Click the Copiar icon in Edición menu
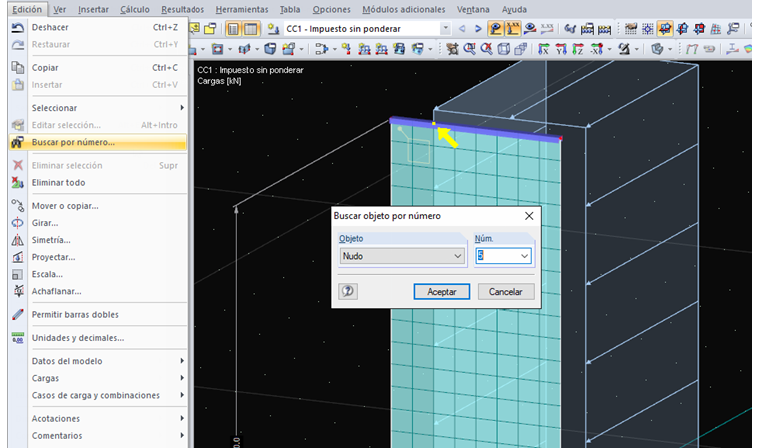 17,68
